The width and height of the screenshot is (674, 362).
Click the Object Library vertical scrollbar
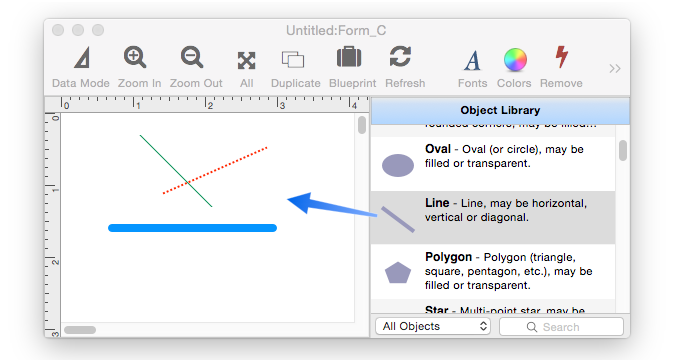623,151
